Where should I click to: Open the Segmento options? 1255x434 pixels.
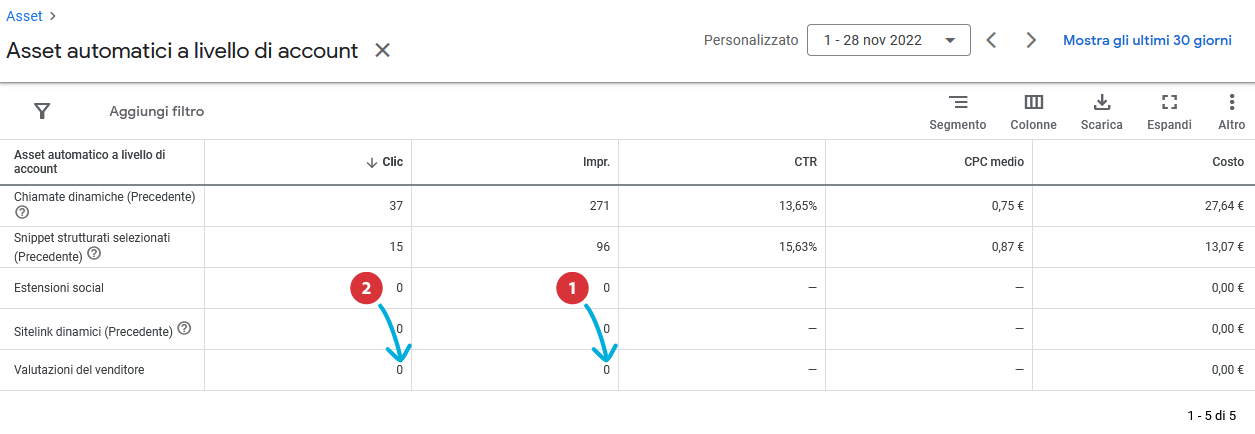[x=958, y=111]
